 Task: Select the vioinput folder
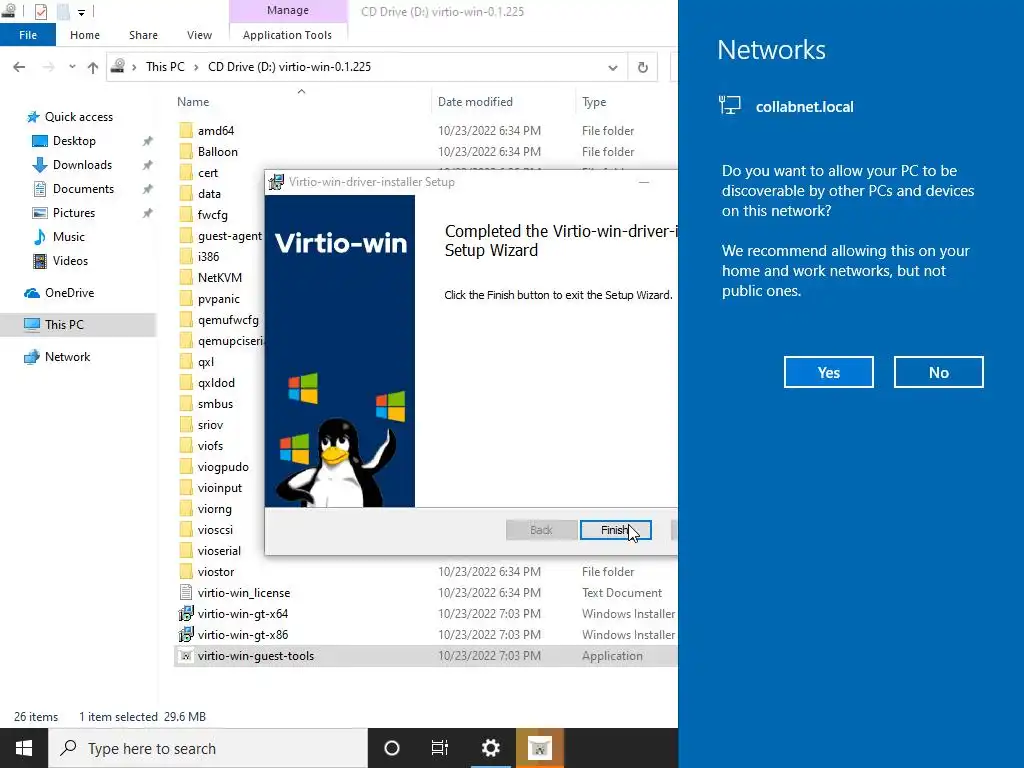click(x=219, y=488)
